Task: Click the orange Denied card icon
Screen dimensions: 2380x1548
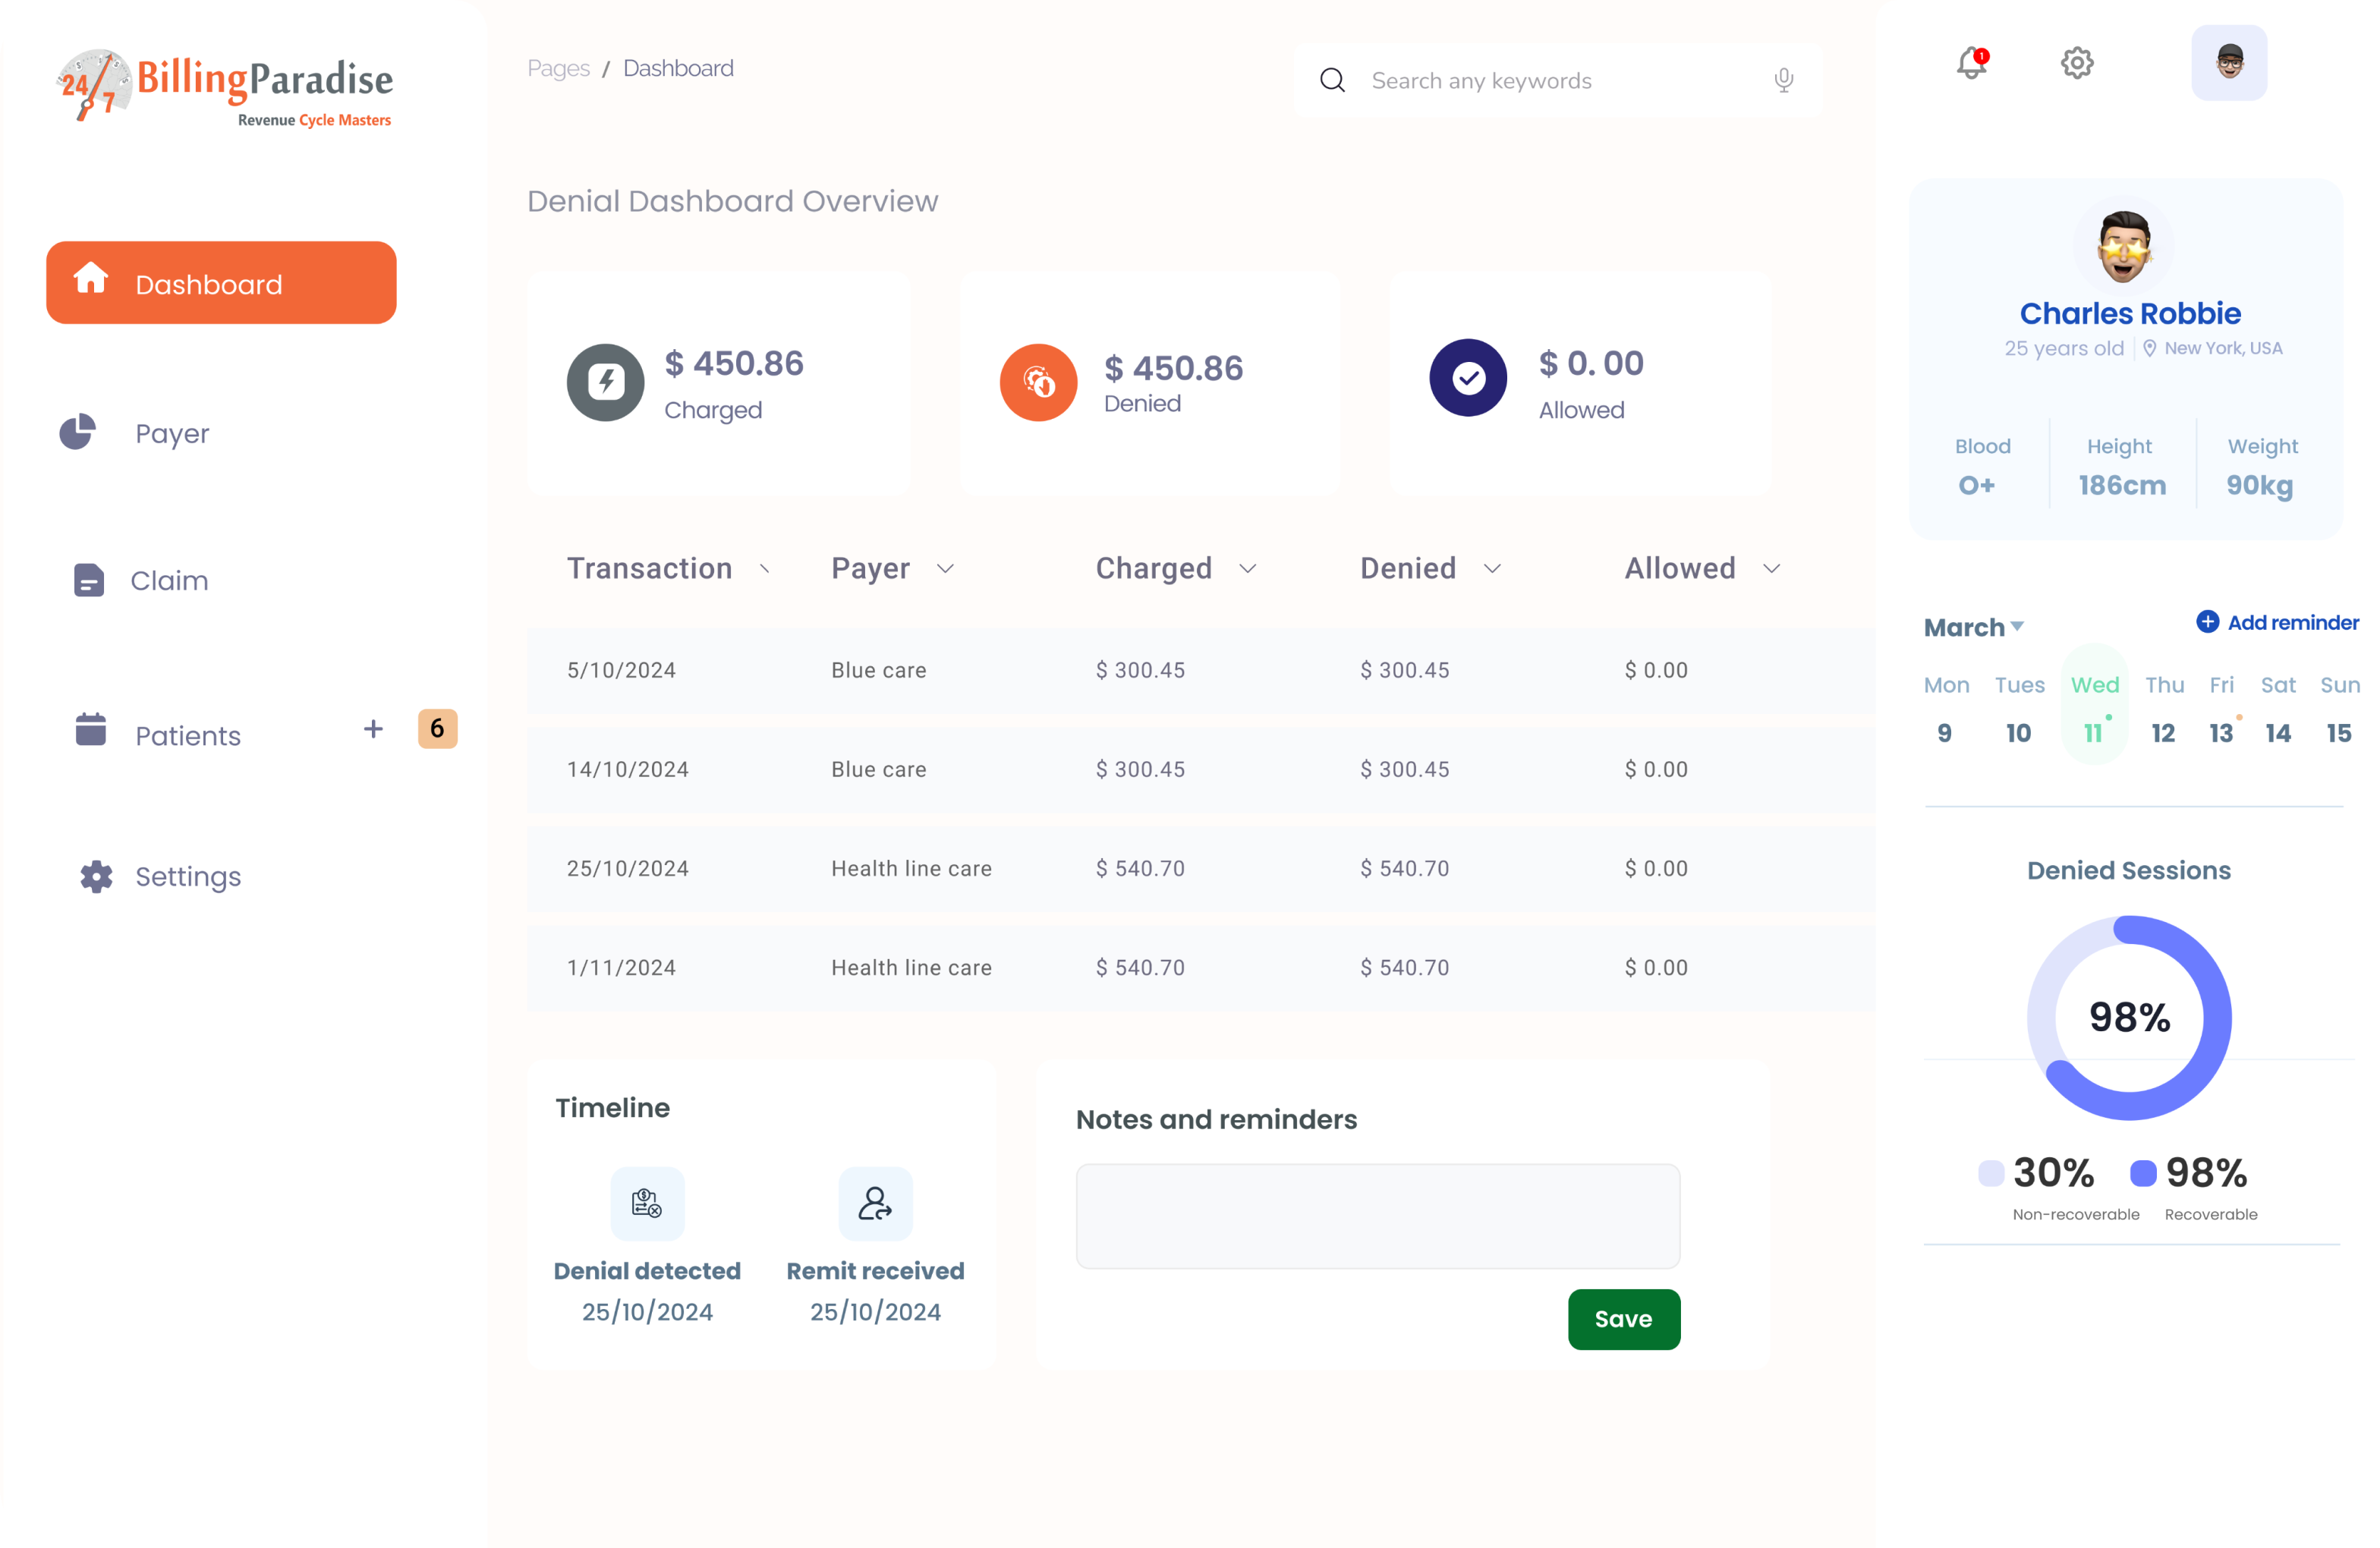Action: [1038, 382]
